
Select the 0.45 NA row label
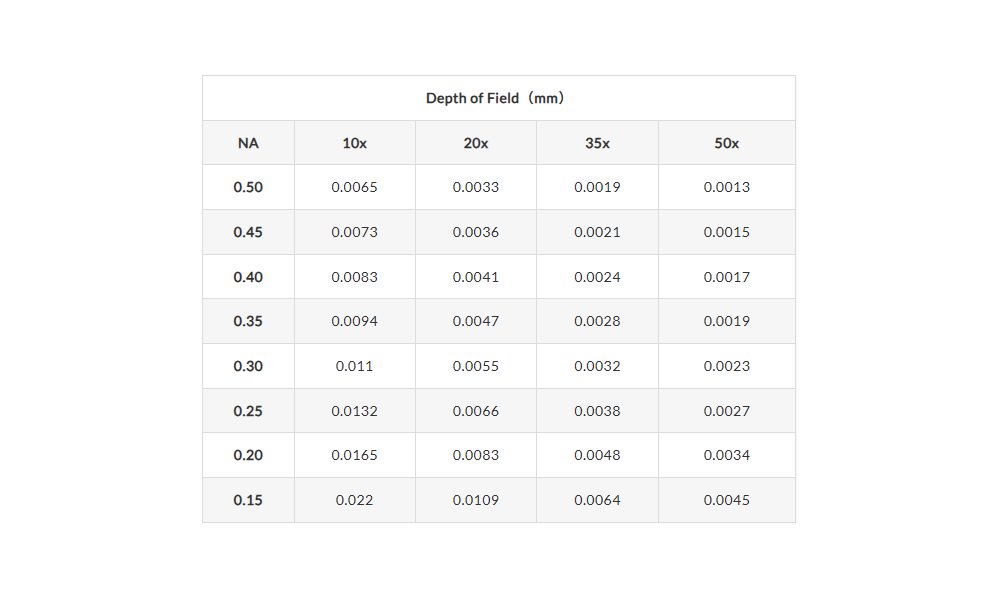248,232
